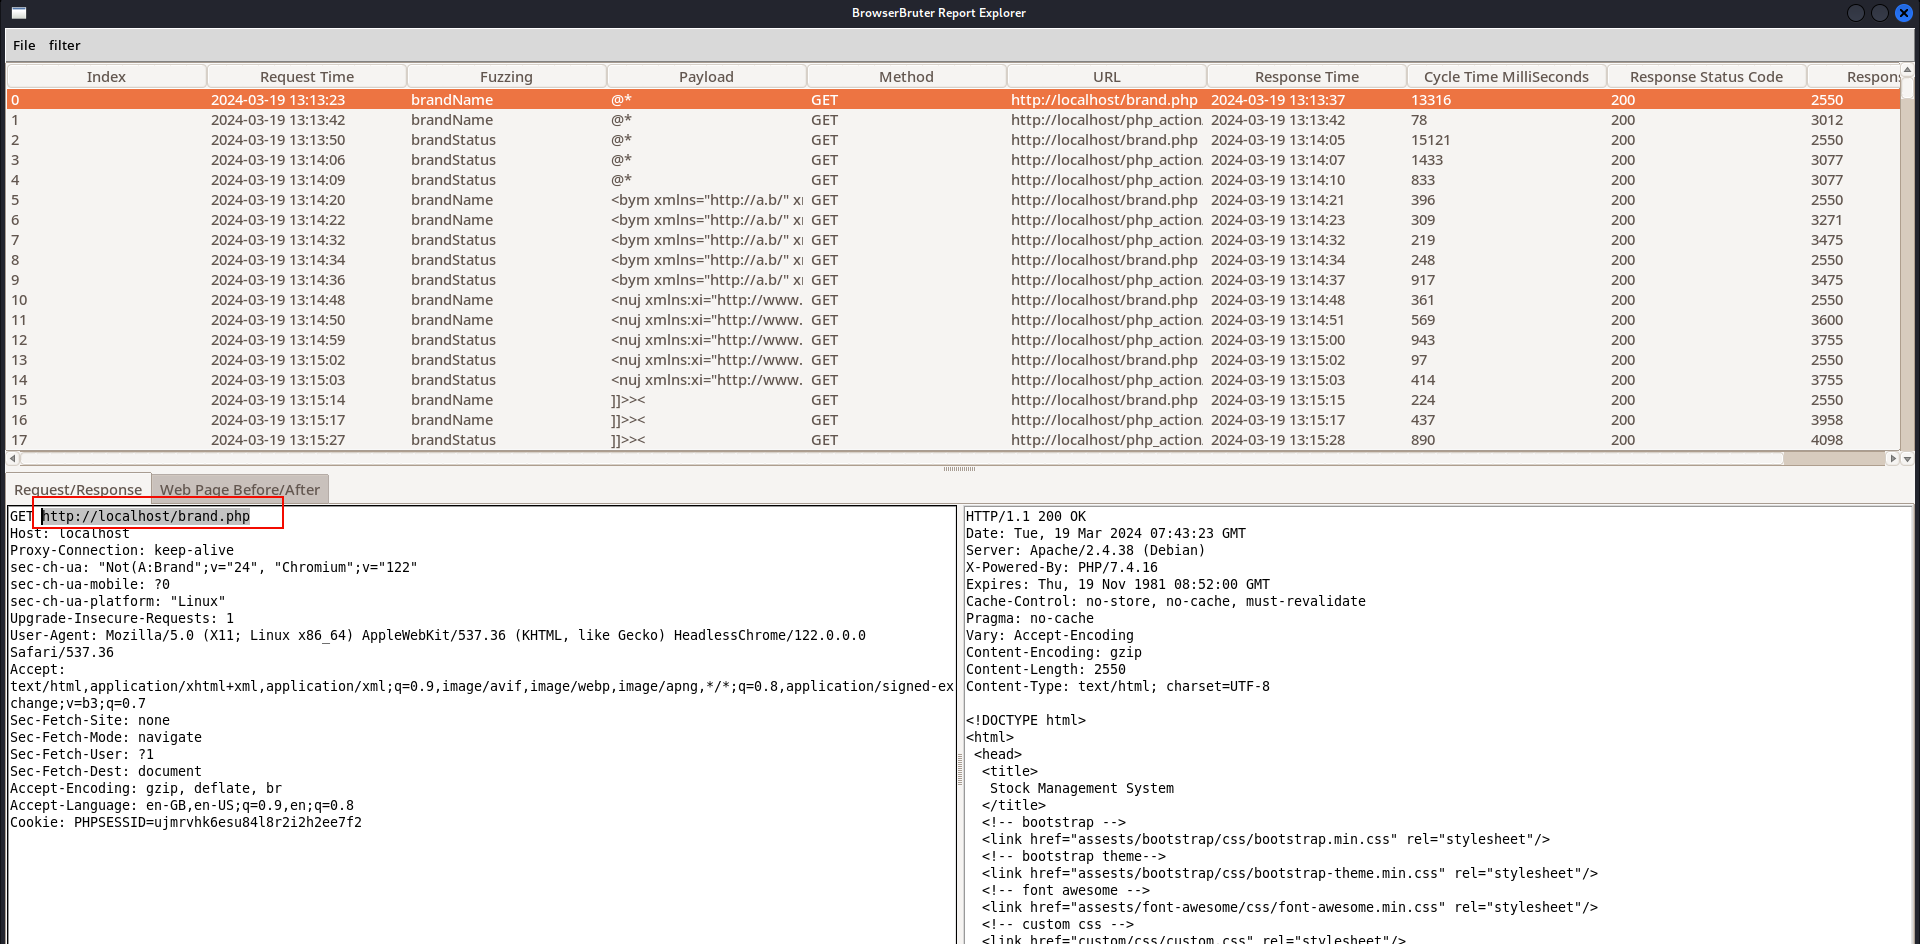
Task: Click HTTP/1.1 200 OK response line
Action: tap(1026, 516)
